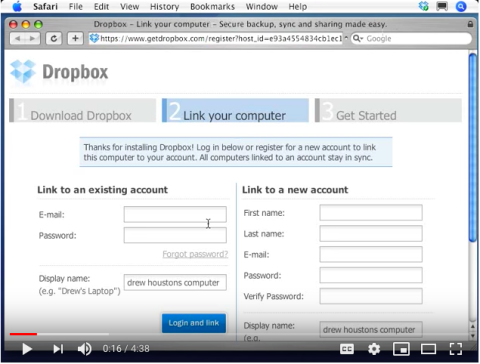Click existing account Display name field
Image resolution: width=480 pixels, height=364 pixels.
click(x=175, y=282)
